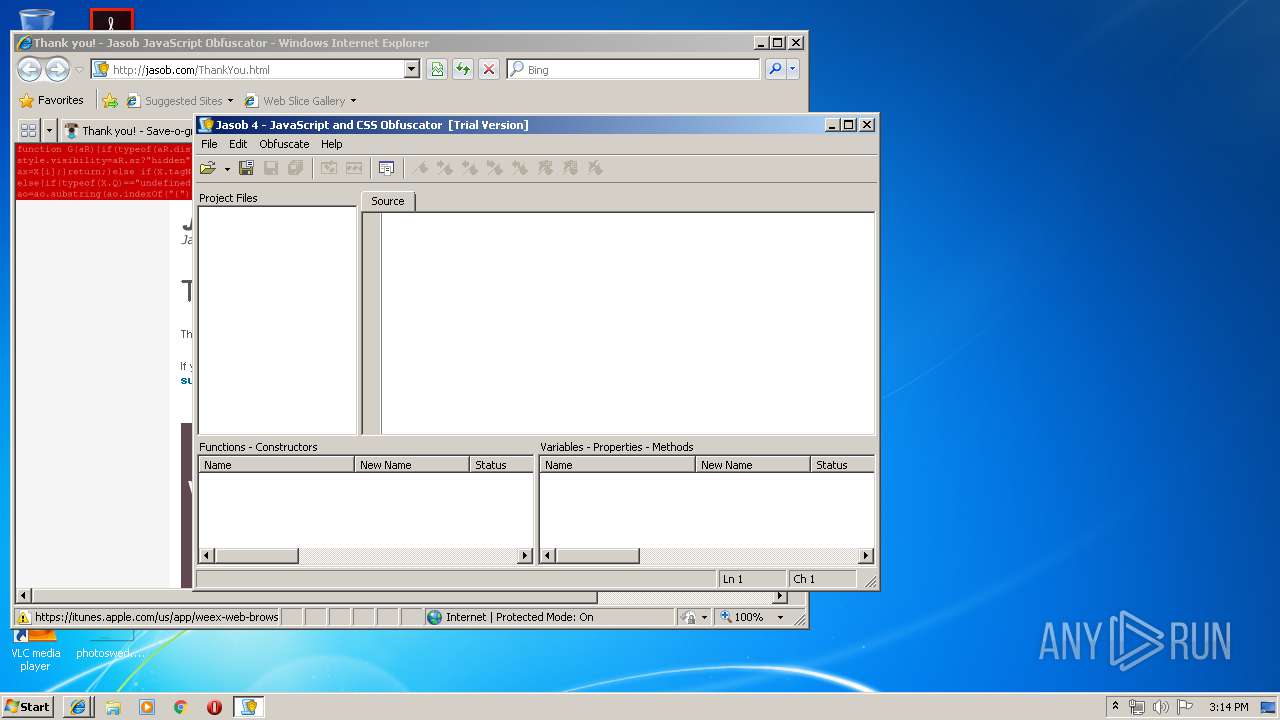
Task: Click Add to Favorites Bar icon
Action: point(110,101)
